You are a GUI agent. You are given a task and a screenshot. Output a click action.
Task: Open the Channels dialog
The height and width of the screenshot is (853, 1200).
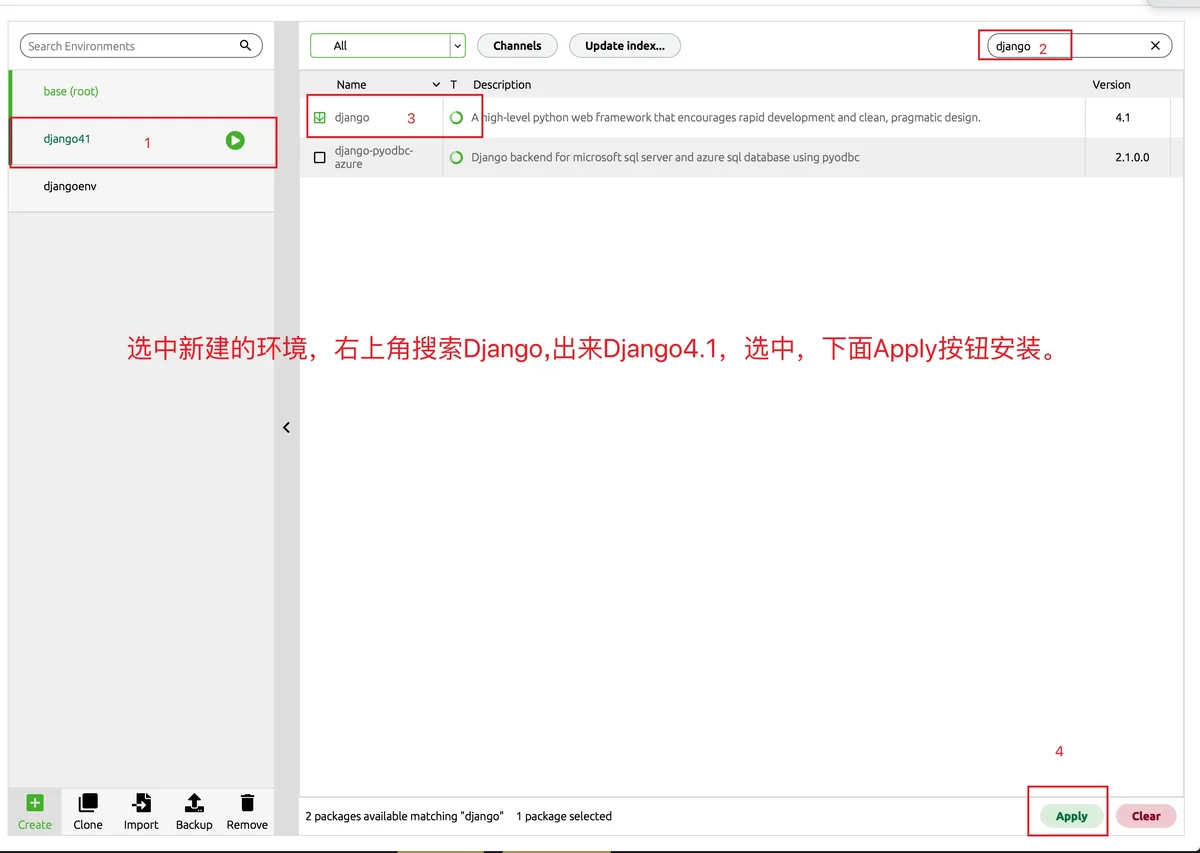pyautogui.click(x=517, y=46)
